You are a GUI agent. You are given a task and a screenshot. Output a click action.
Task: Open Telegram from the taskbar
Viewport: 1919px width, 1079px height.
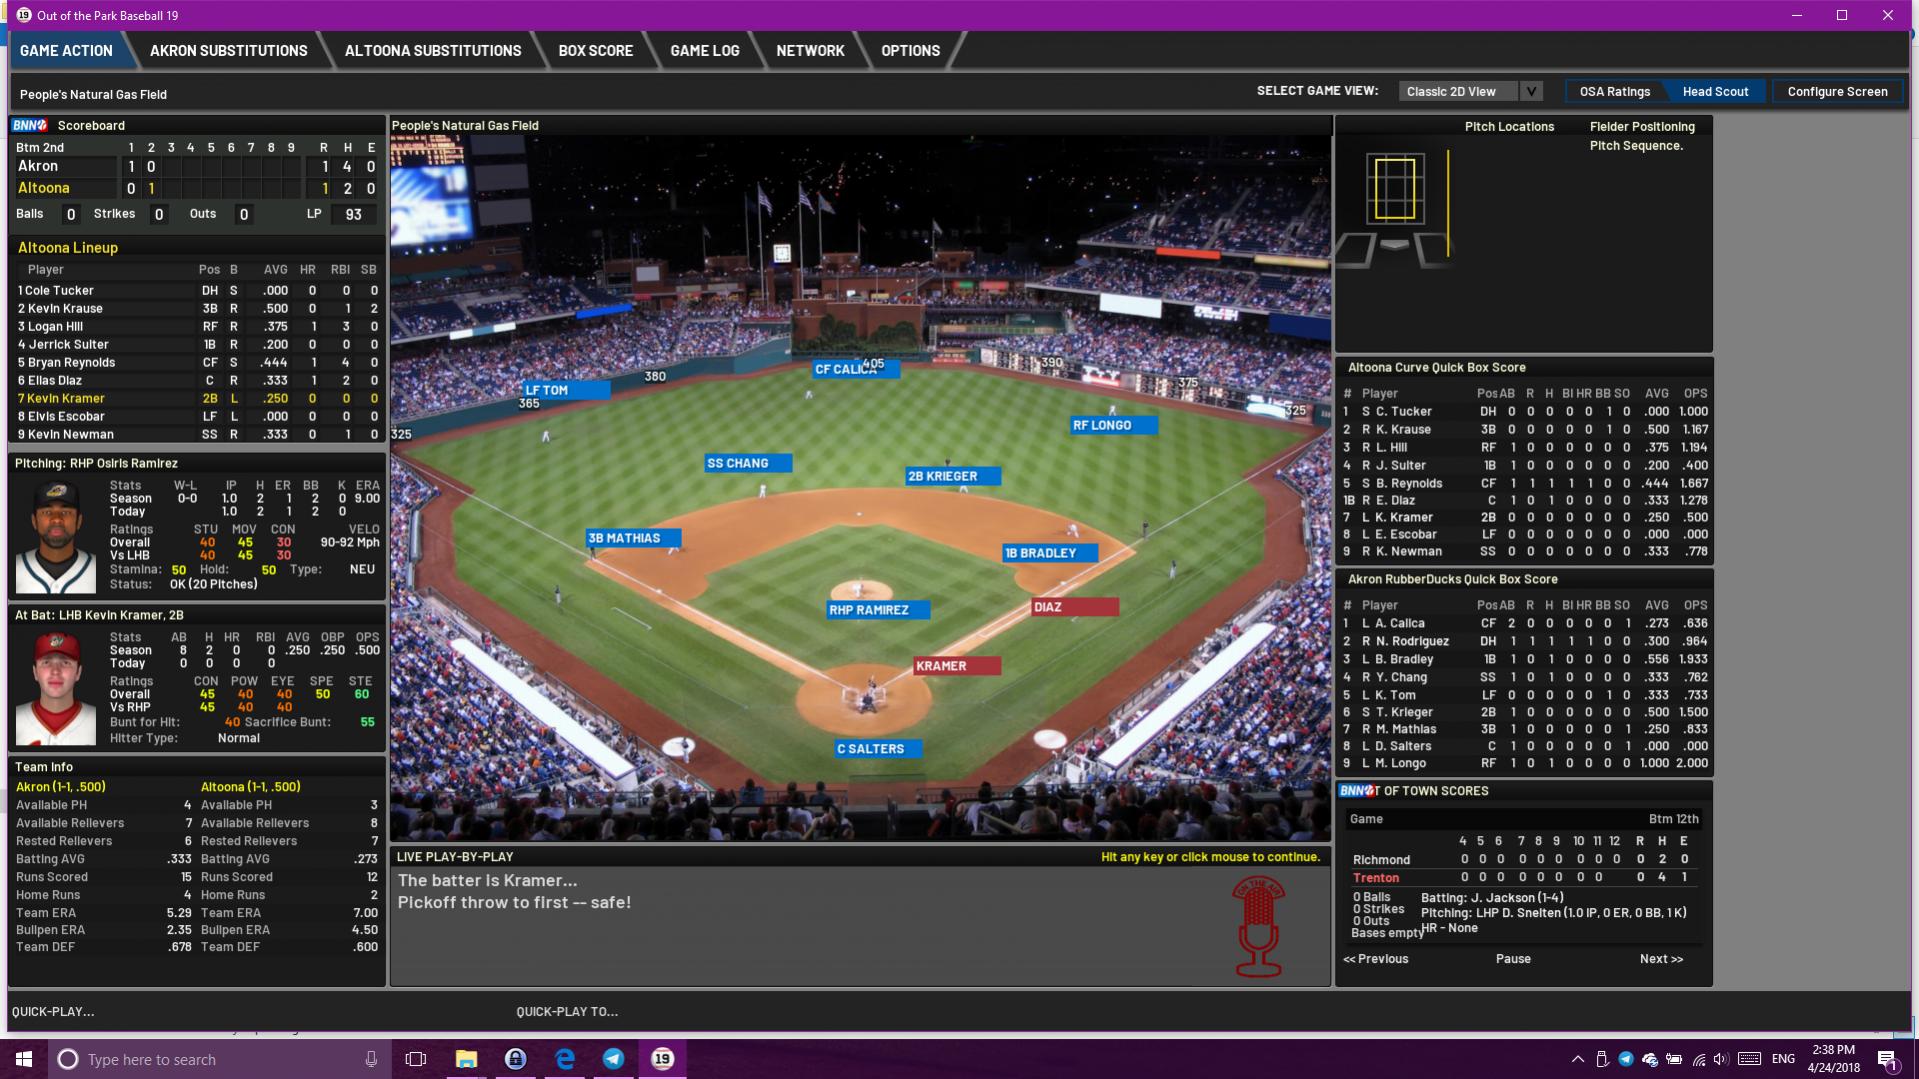coord(614,1059)
